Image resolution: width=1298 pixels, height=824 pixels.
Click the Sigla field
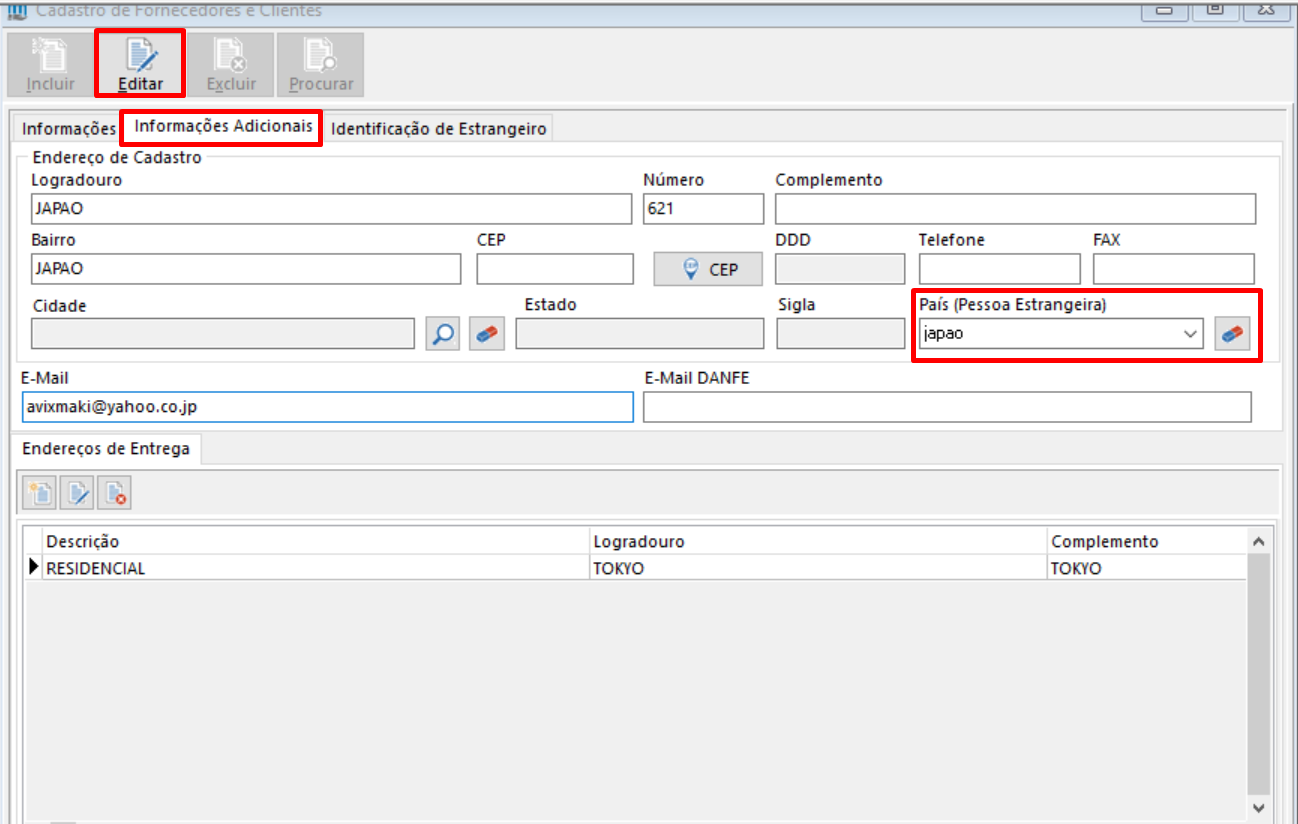pyautogui.click(x=840, y=334)
